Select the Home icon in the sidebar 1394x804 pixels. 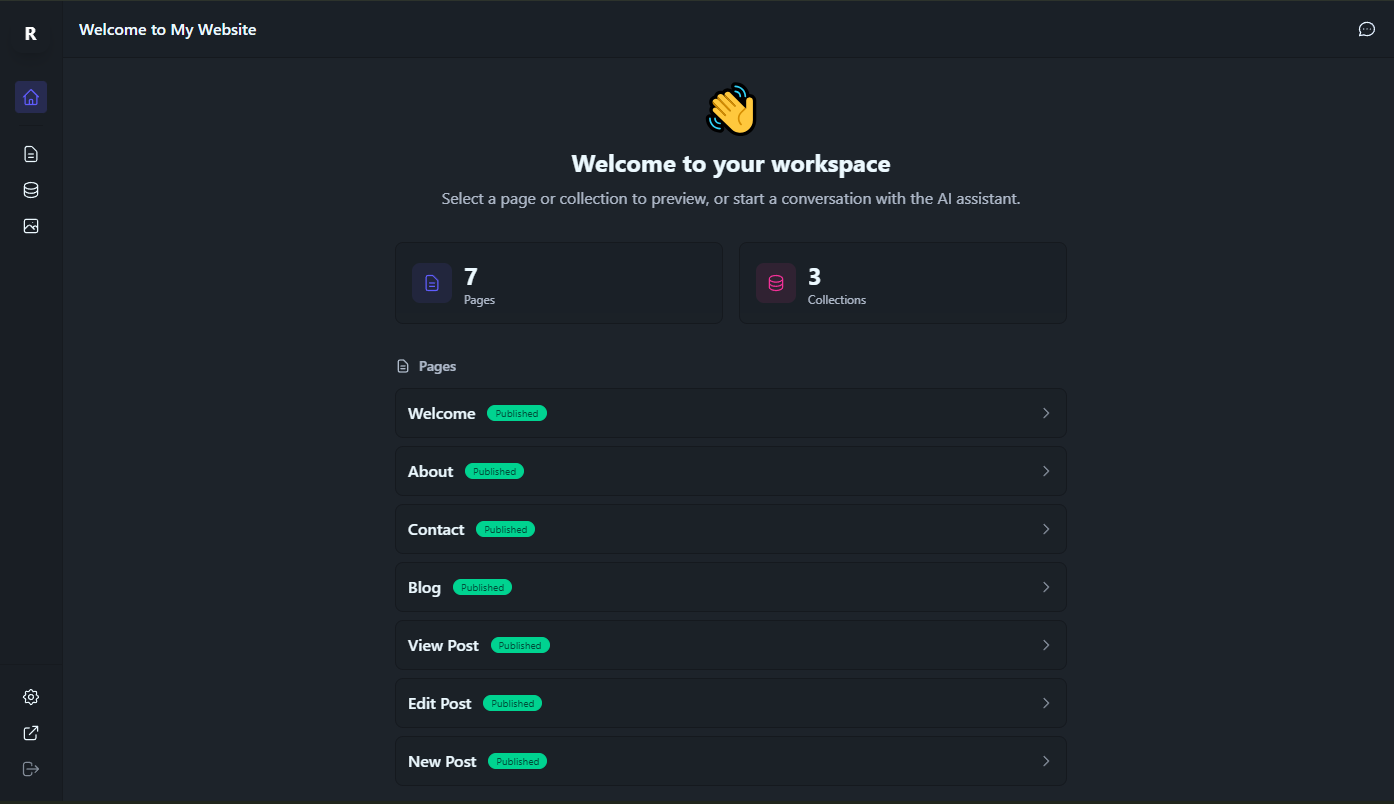(x=30, y=97)
